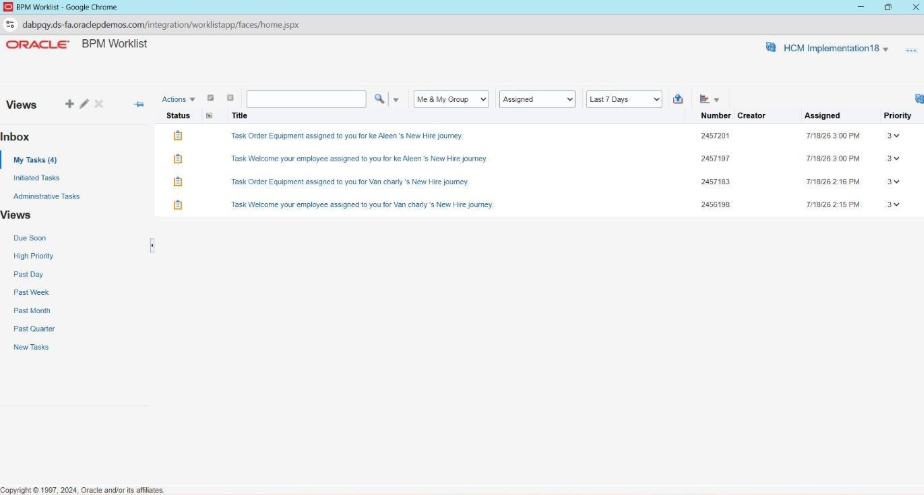
Task: Open the Past Quarter view
Action: [x=34, y=329]
